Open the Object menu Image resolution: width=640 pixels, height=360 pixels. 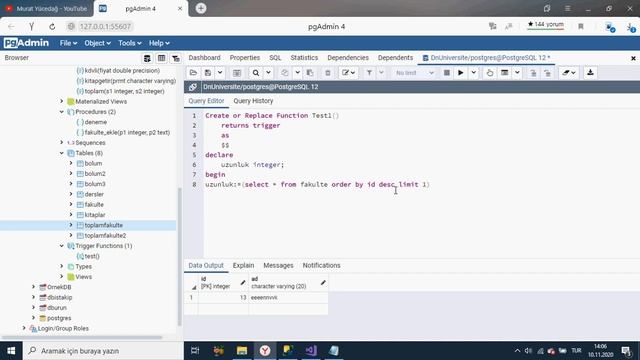pos(97,43)
